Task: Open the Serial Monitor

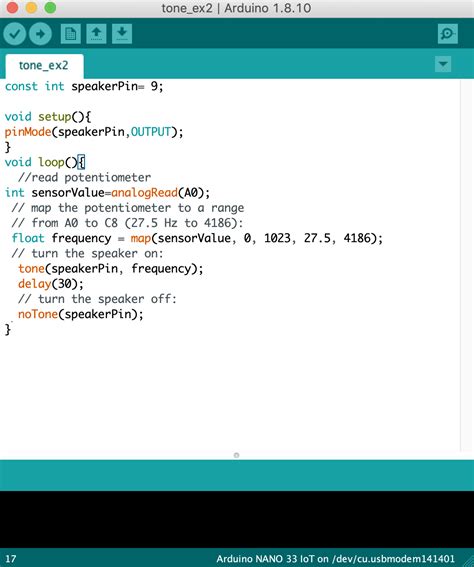Action: click(x=448, y=34)
